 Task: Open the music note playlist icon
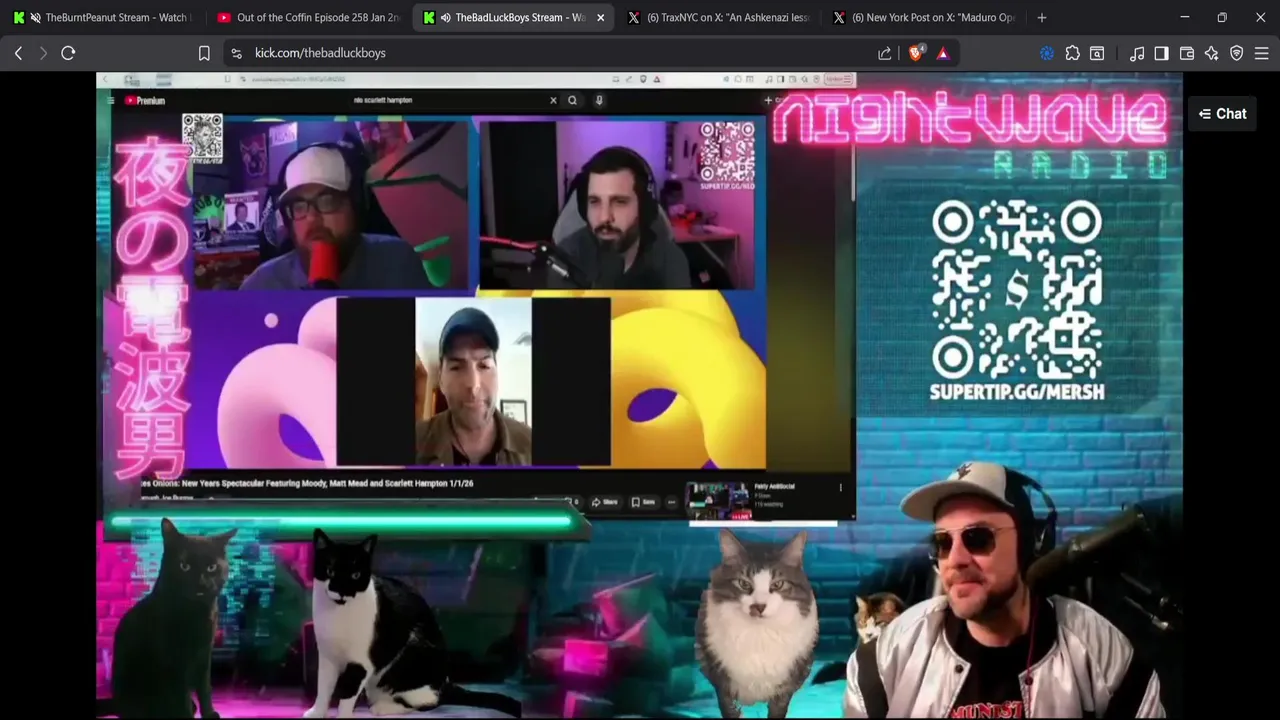pos(1137,53)
